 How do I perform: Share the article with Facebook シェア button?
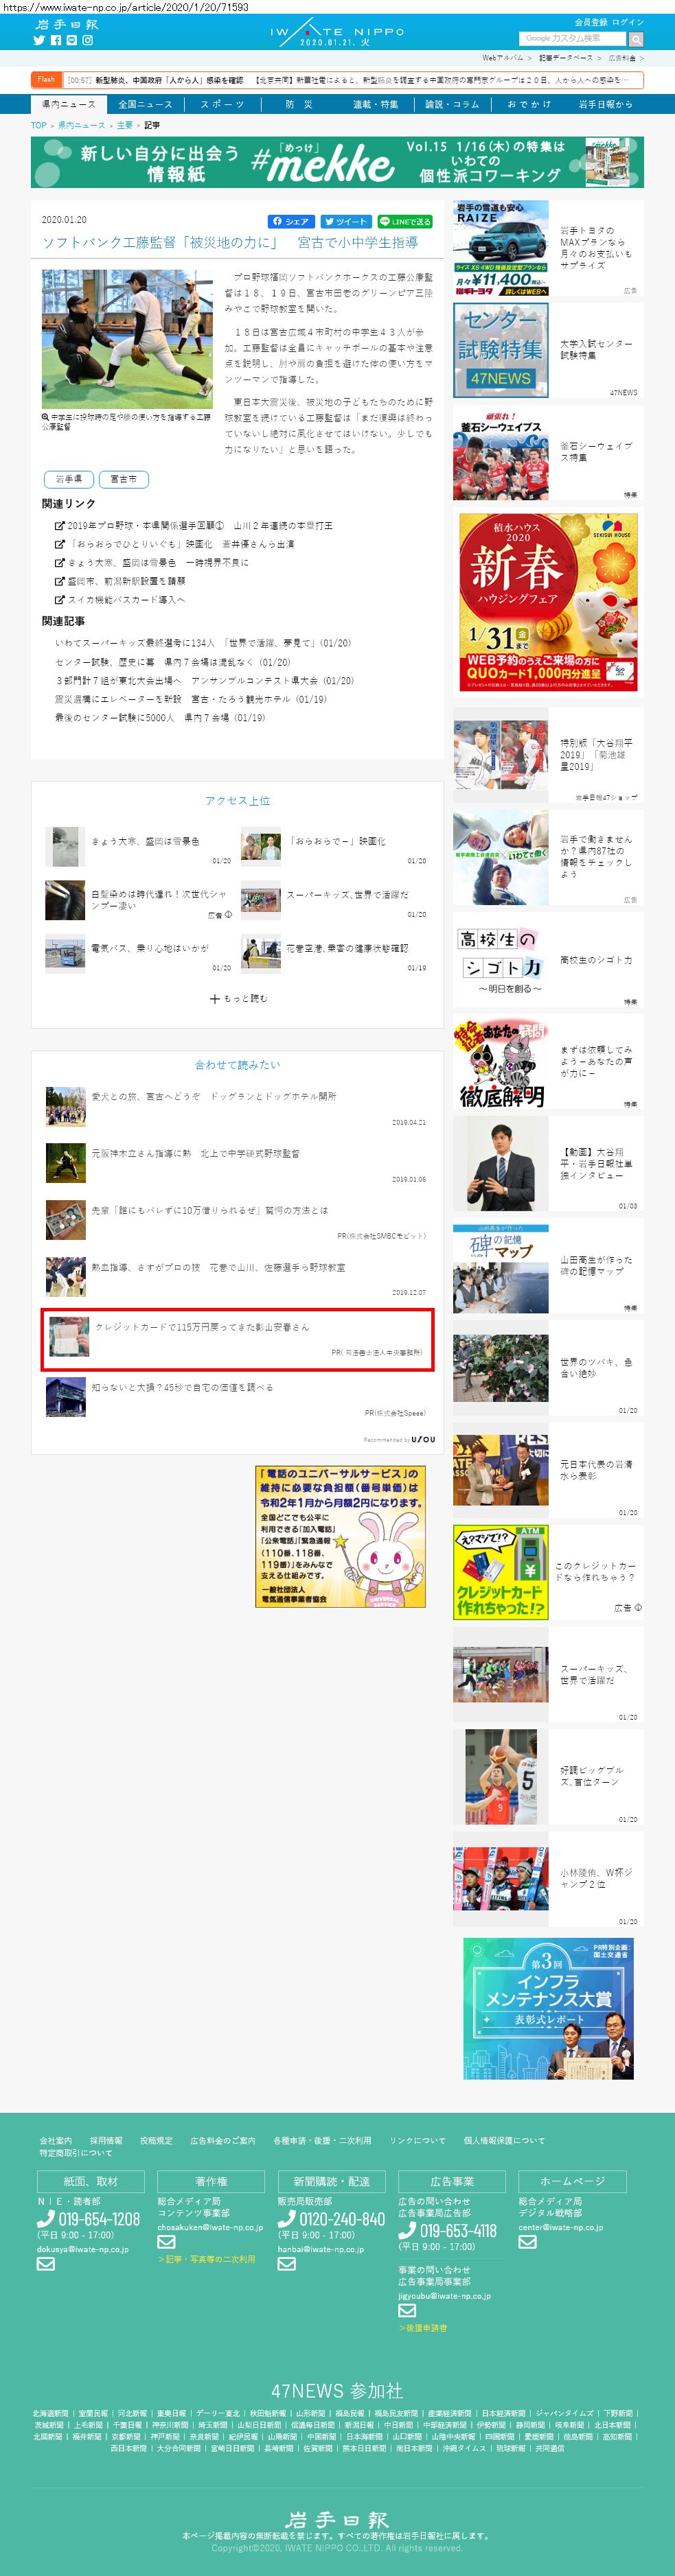point(291,221)
